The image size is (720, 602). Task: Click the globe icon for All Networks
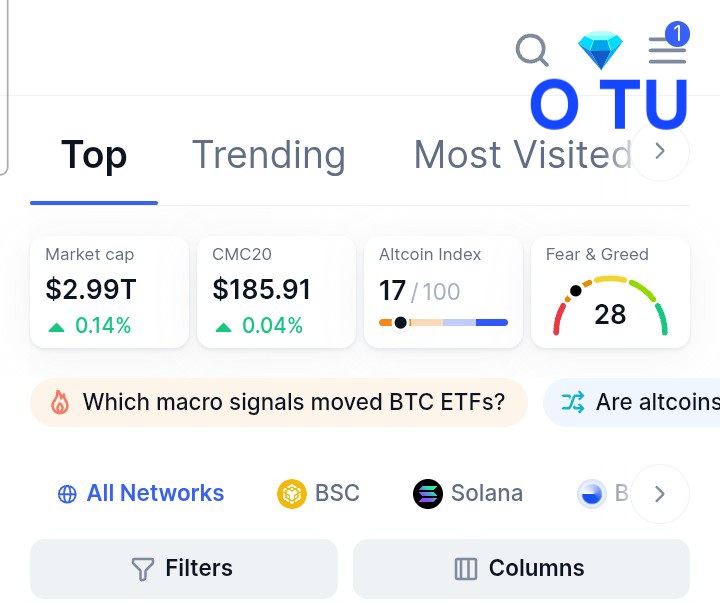tap(67, 494)
